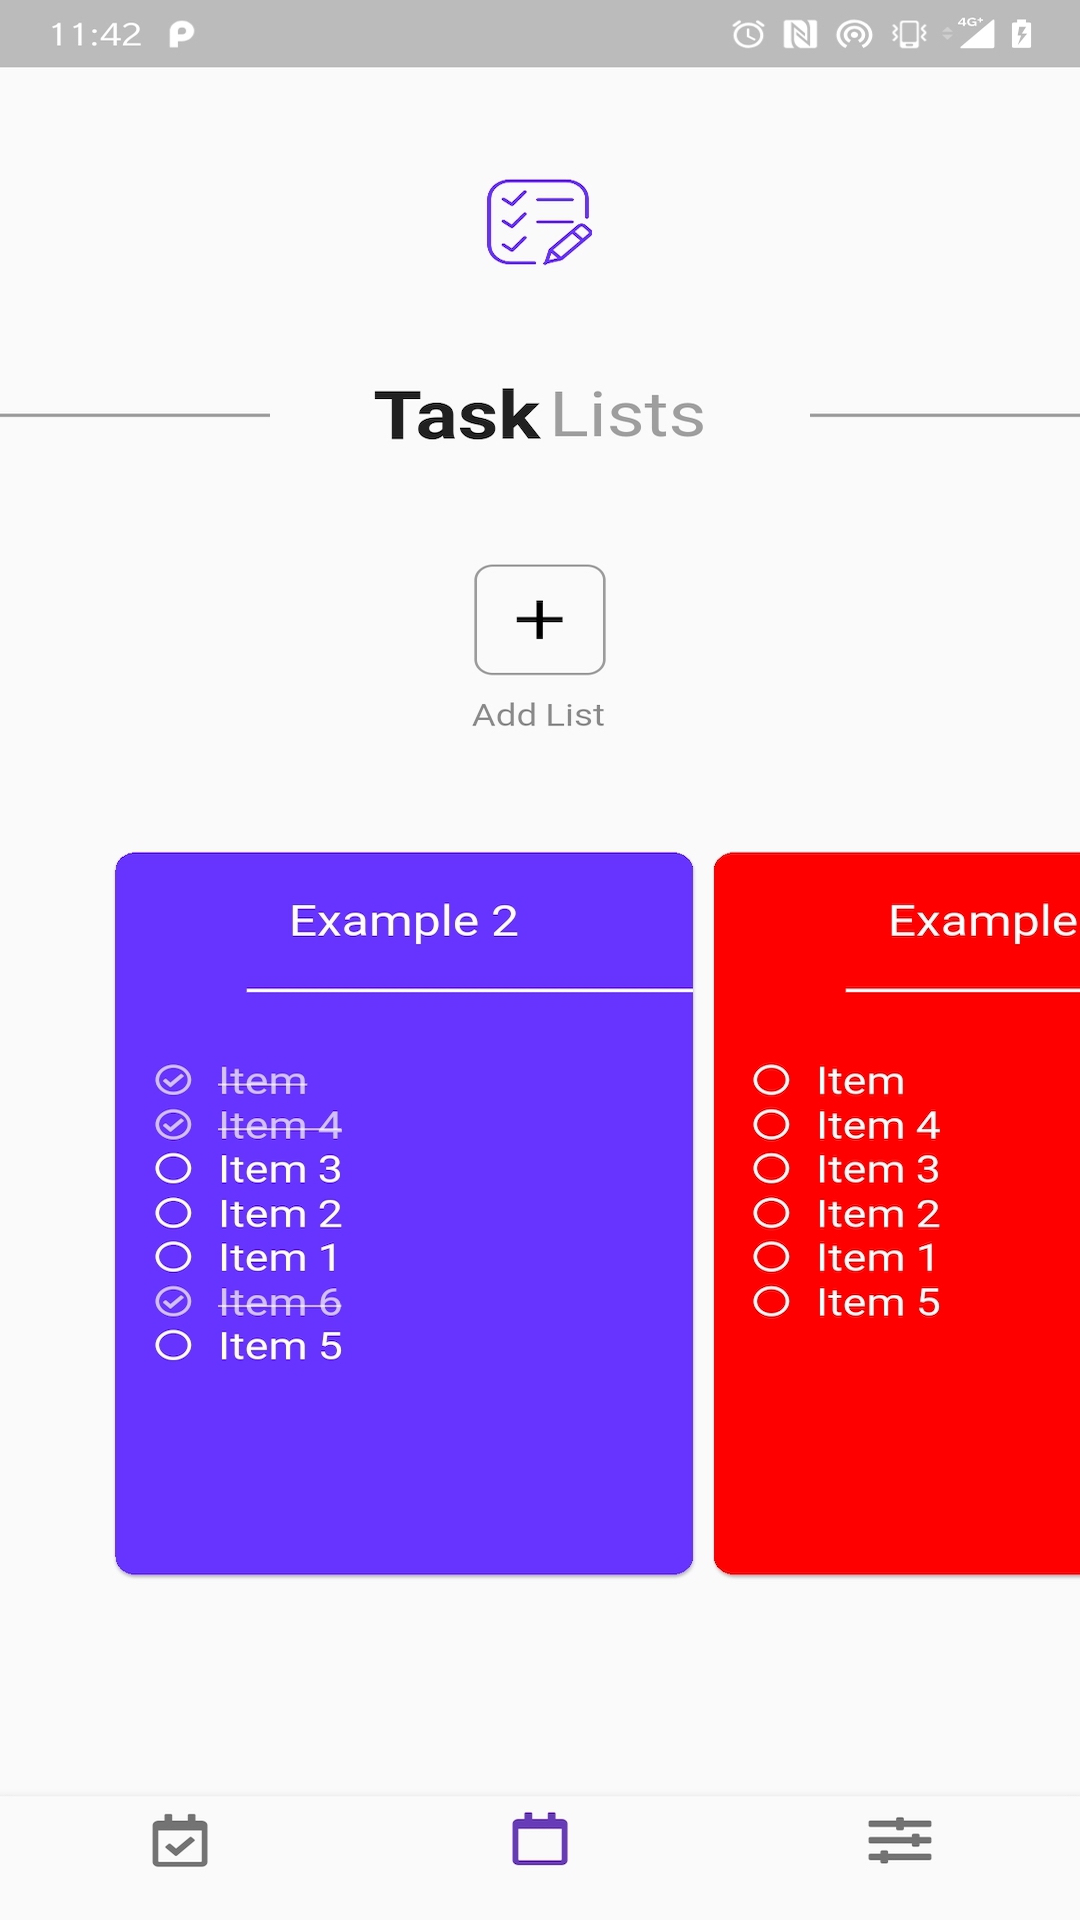1080x1920 pixels.
Task: Tap the plus Add List button
Action: point(539,620)
